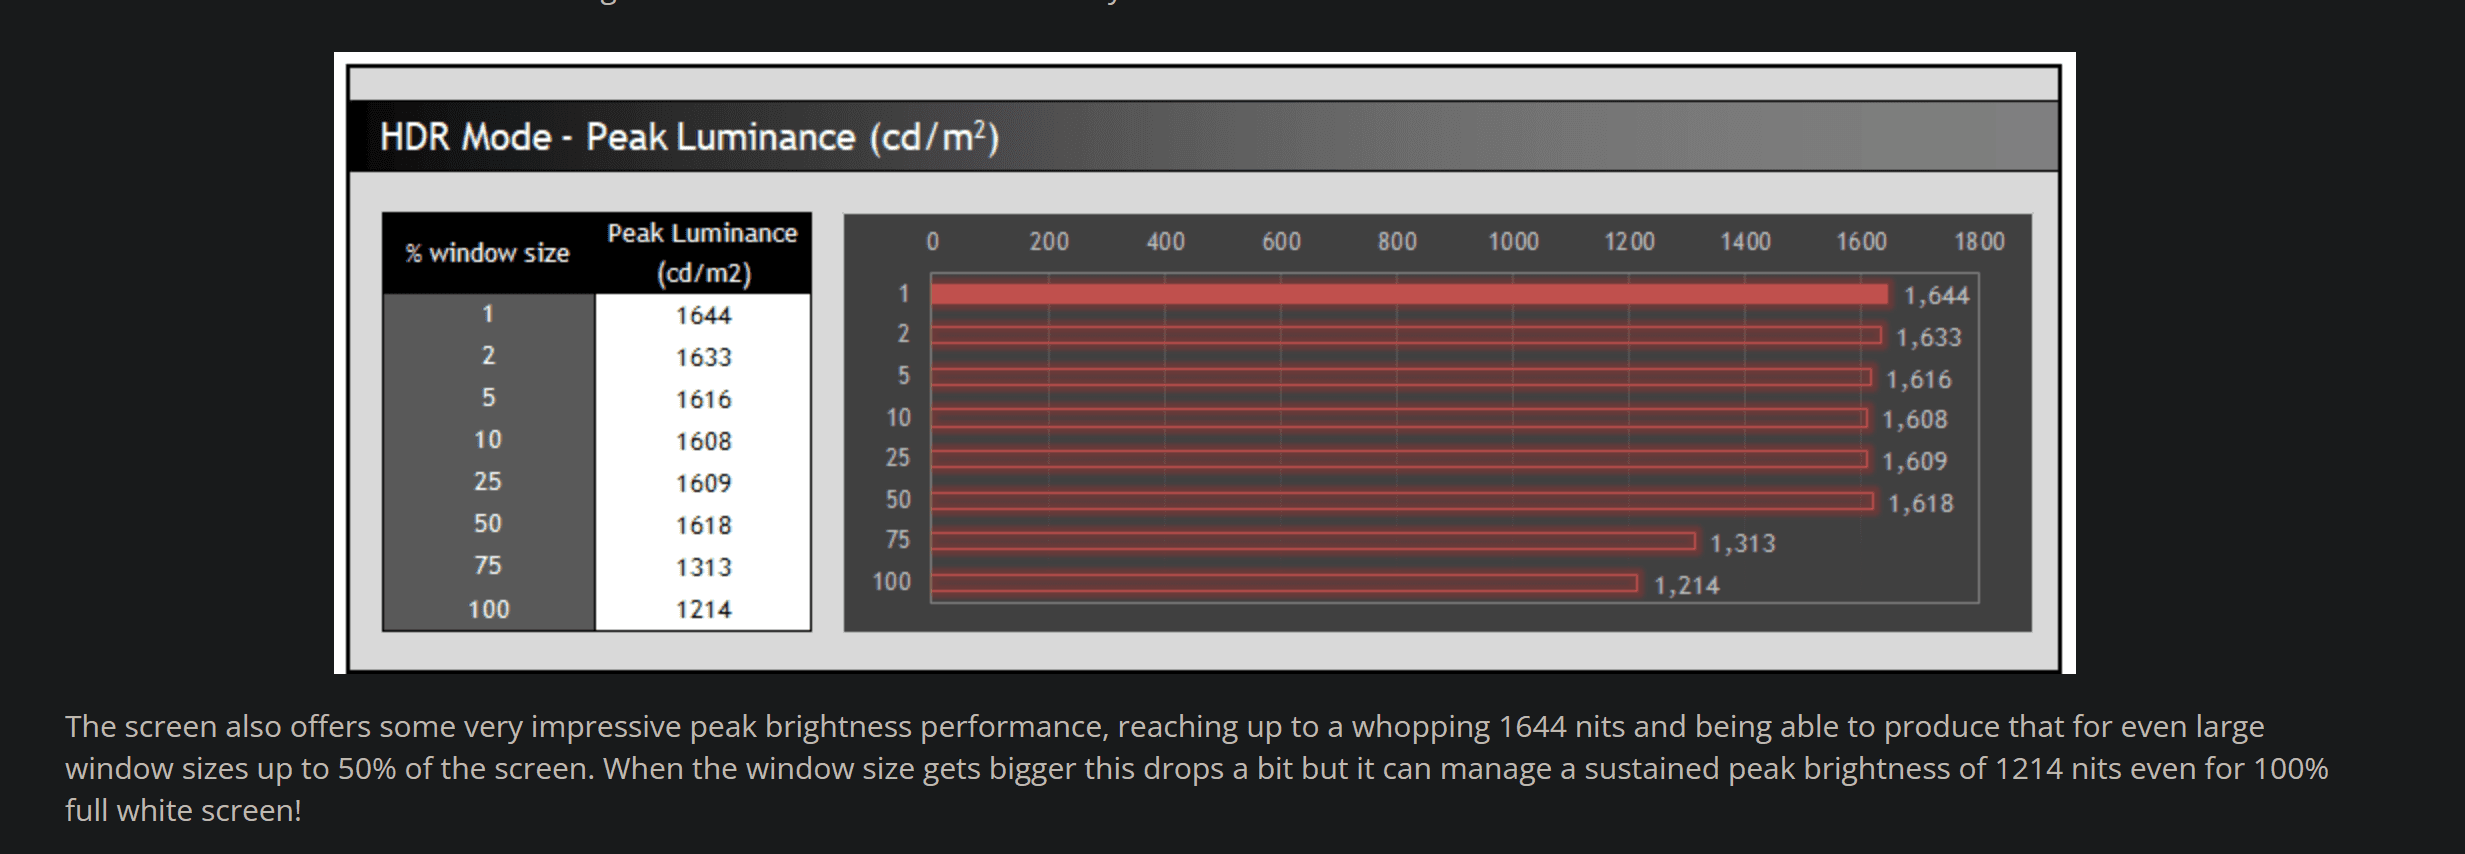
Task: Click the 0 label on the chart axis
Action: click(x=932, y=242)
